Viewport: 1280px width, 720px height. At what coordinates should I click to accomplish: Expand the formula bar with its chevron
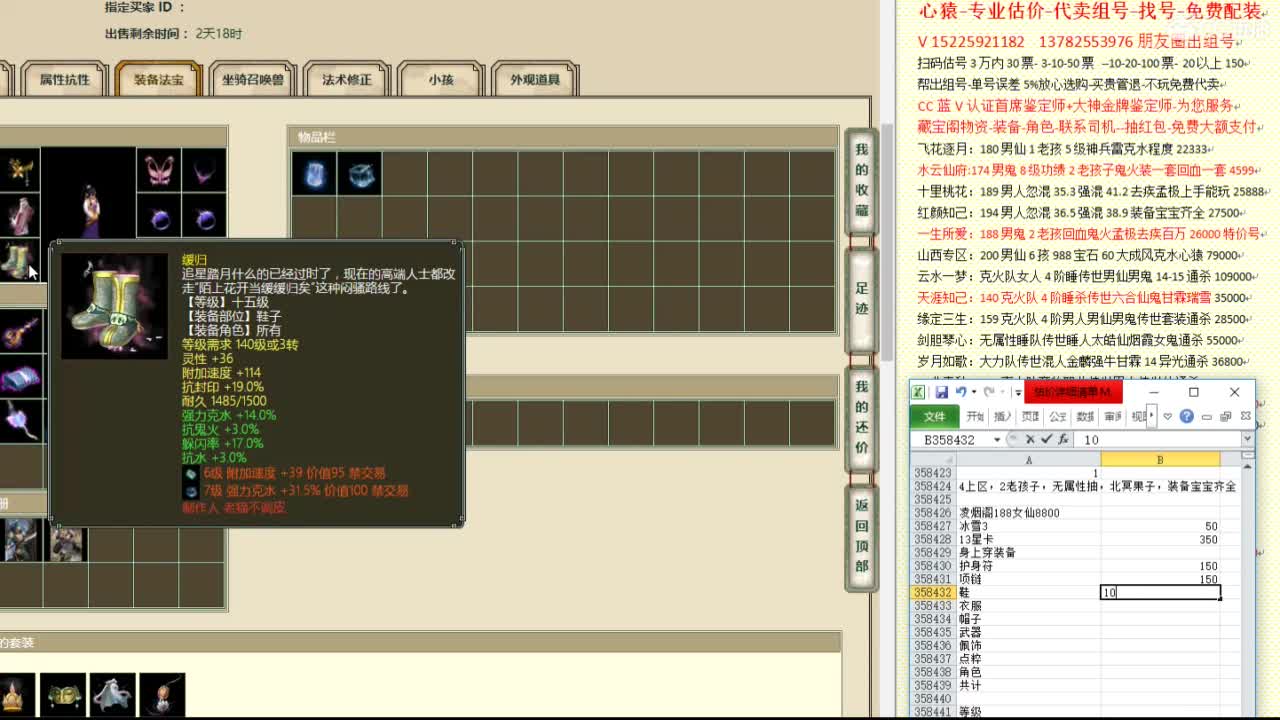1247,439
